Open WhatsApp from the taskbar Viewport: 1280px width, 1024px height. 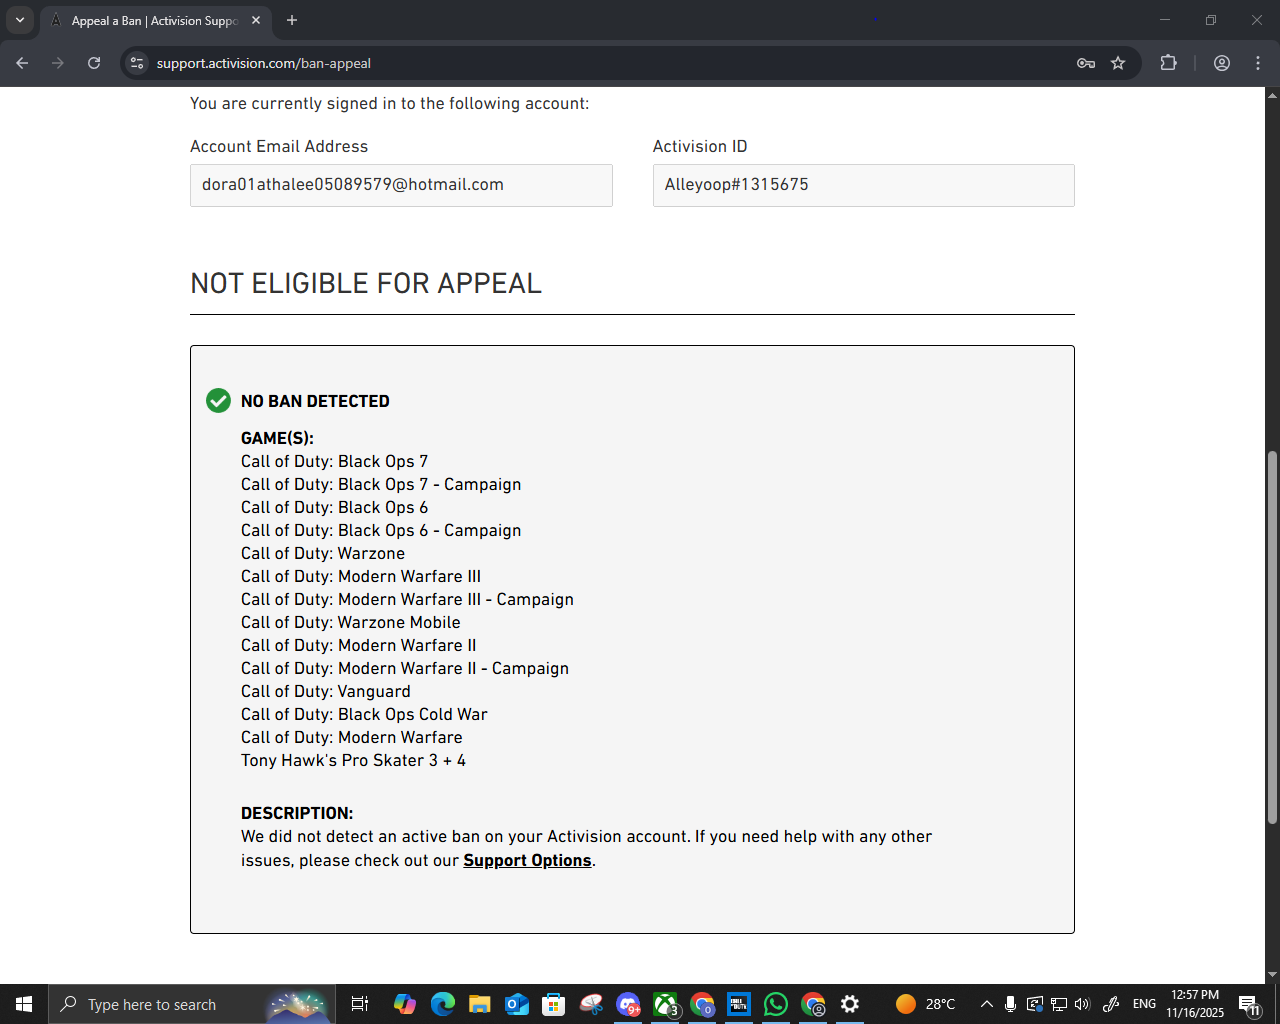(x=775, y=1004)
